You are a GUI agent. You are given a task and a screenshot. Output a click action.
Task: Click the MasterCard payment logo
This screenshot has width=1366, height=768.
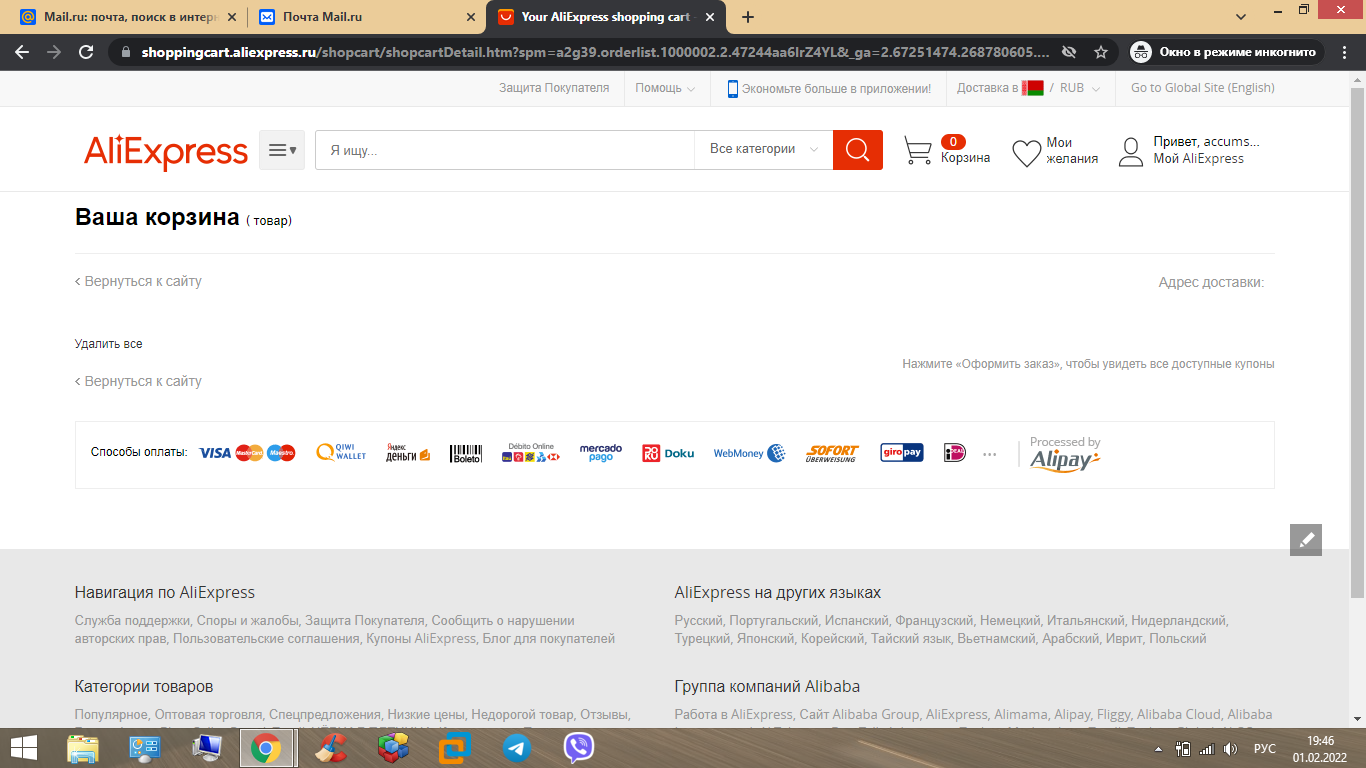click(249, 453)
